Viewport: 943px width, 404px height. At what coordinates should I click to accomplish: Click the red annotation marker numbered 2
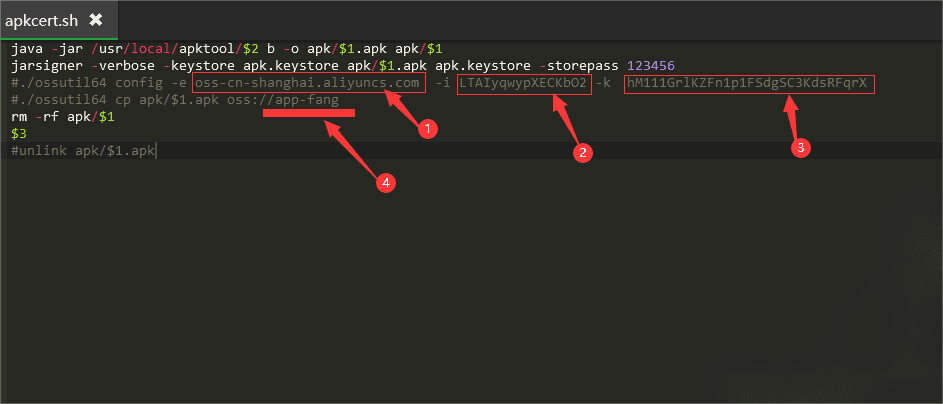click(x=582, y=152)
